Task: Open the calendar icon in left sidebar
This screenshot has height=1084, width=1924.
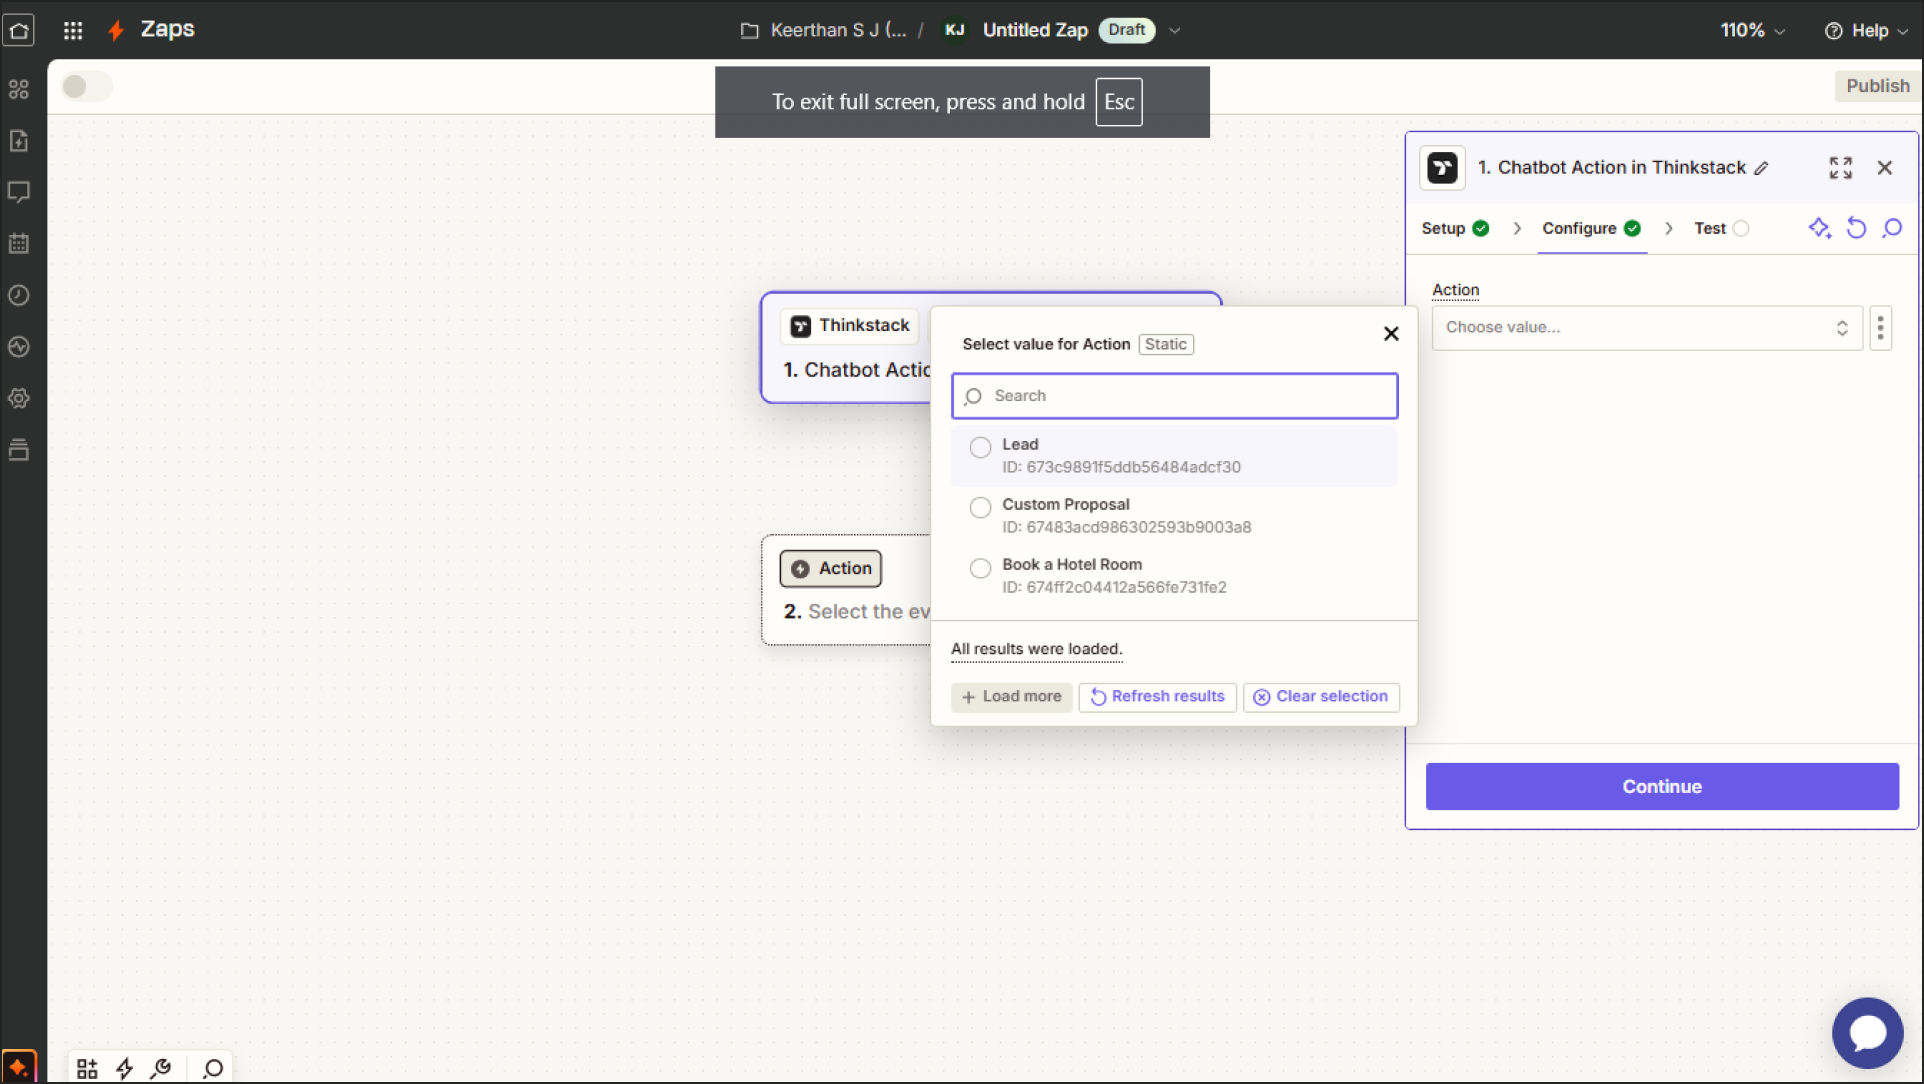Action: [19, 244]
